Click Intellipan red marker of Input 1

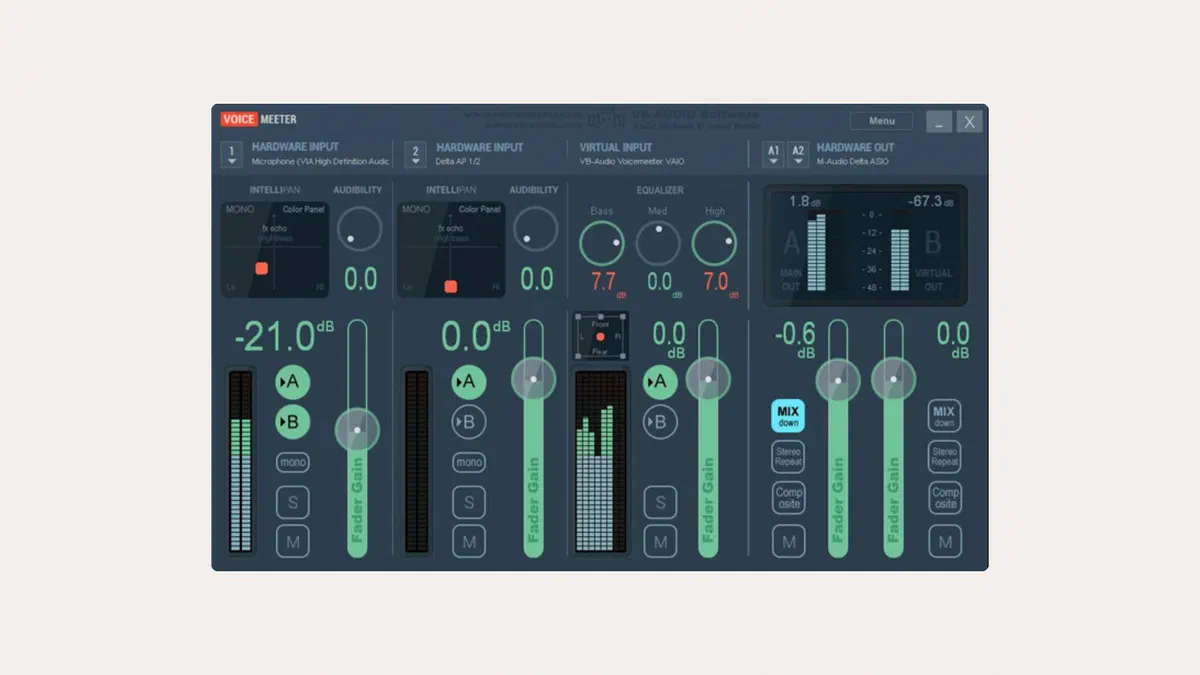click(x=262, y=268)
